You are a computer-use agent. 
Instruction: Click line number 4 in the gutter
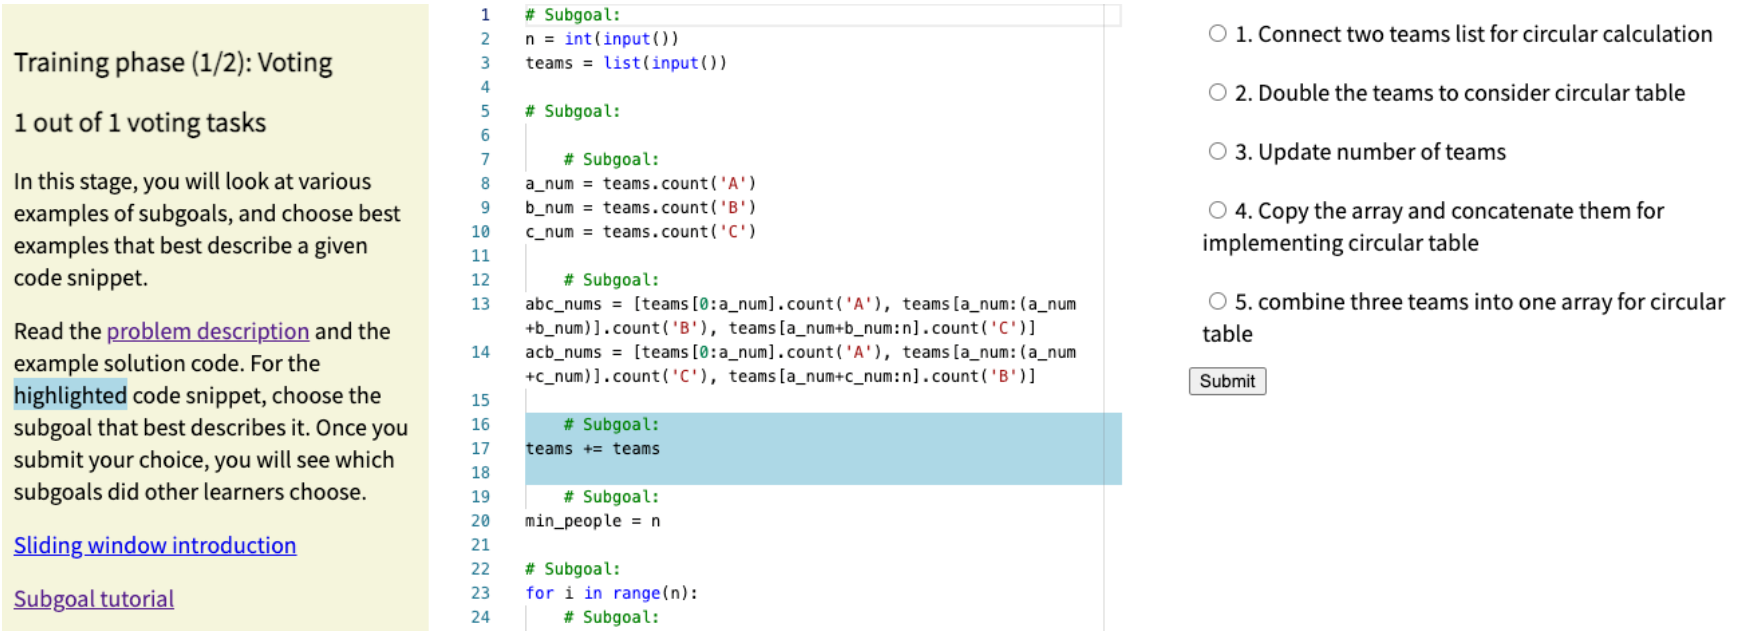[485, 87]
